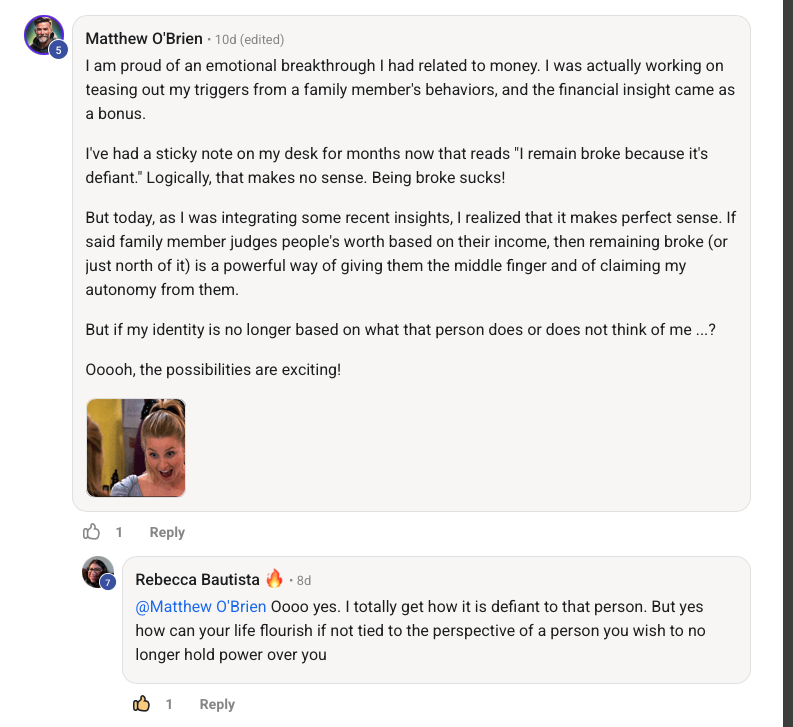Image resolution: width=793 pixels, height=727 pixels.
Task: Open Matthew O'Brien's name link
Action: point(144,39)
